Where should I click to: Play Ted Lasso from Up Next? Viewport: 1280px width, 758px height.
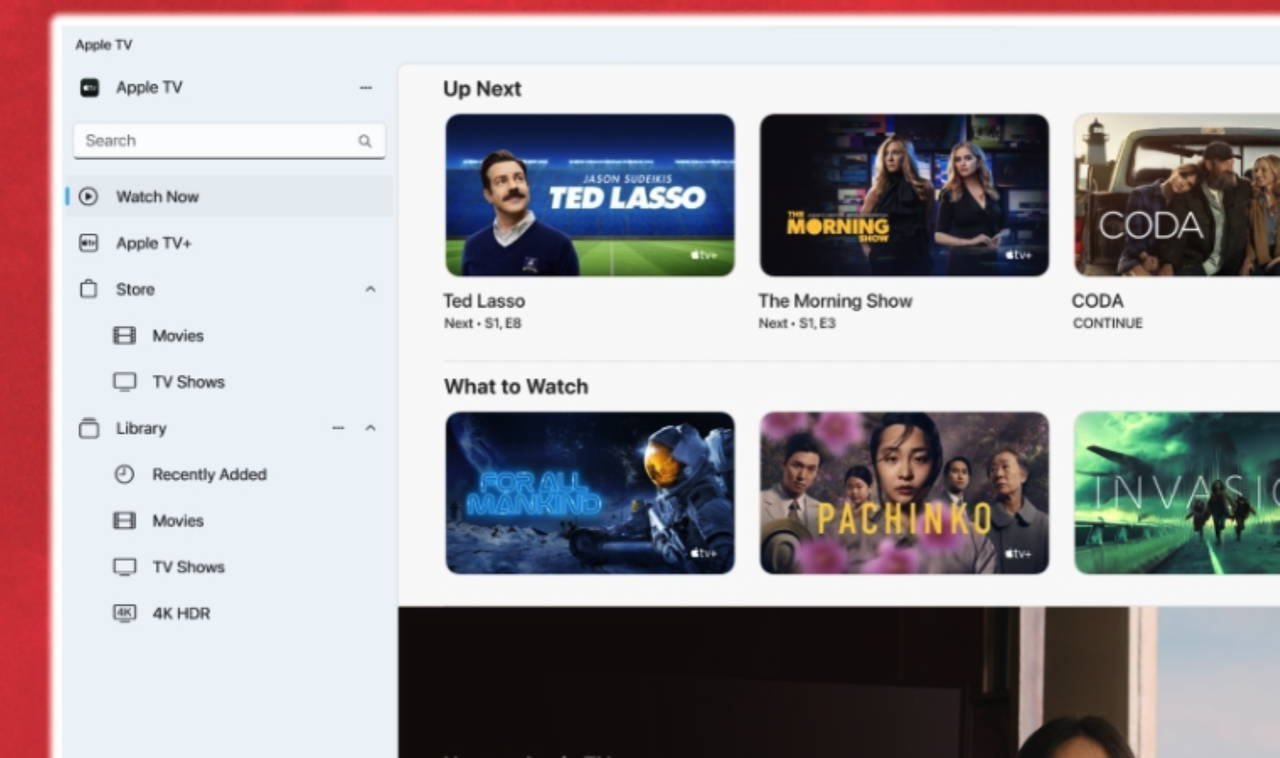(x=590, y=195)
